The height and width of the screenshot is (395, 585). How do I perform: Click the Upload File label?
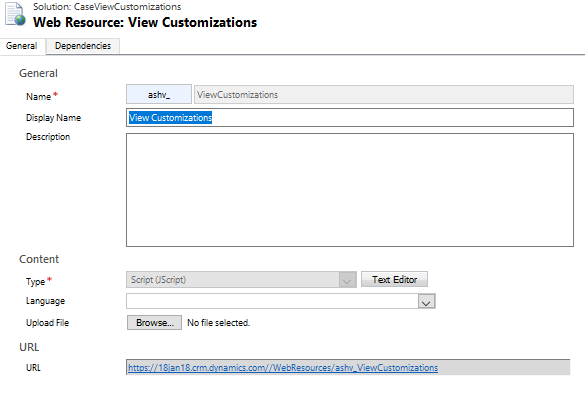tap(47, 323)
